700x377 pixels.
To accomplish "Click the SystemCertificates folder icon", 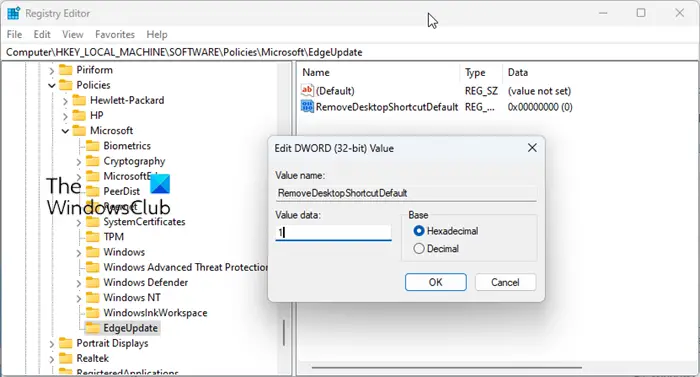I will point(92,222).
